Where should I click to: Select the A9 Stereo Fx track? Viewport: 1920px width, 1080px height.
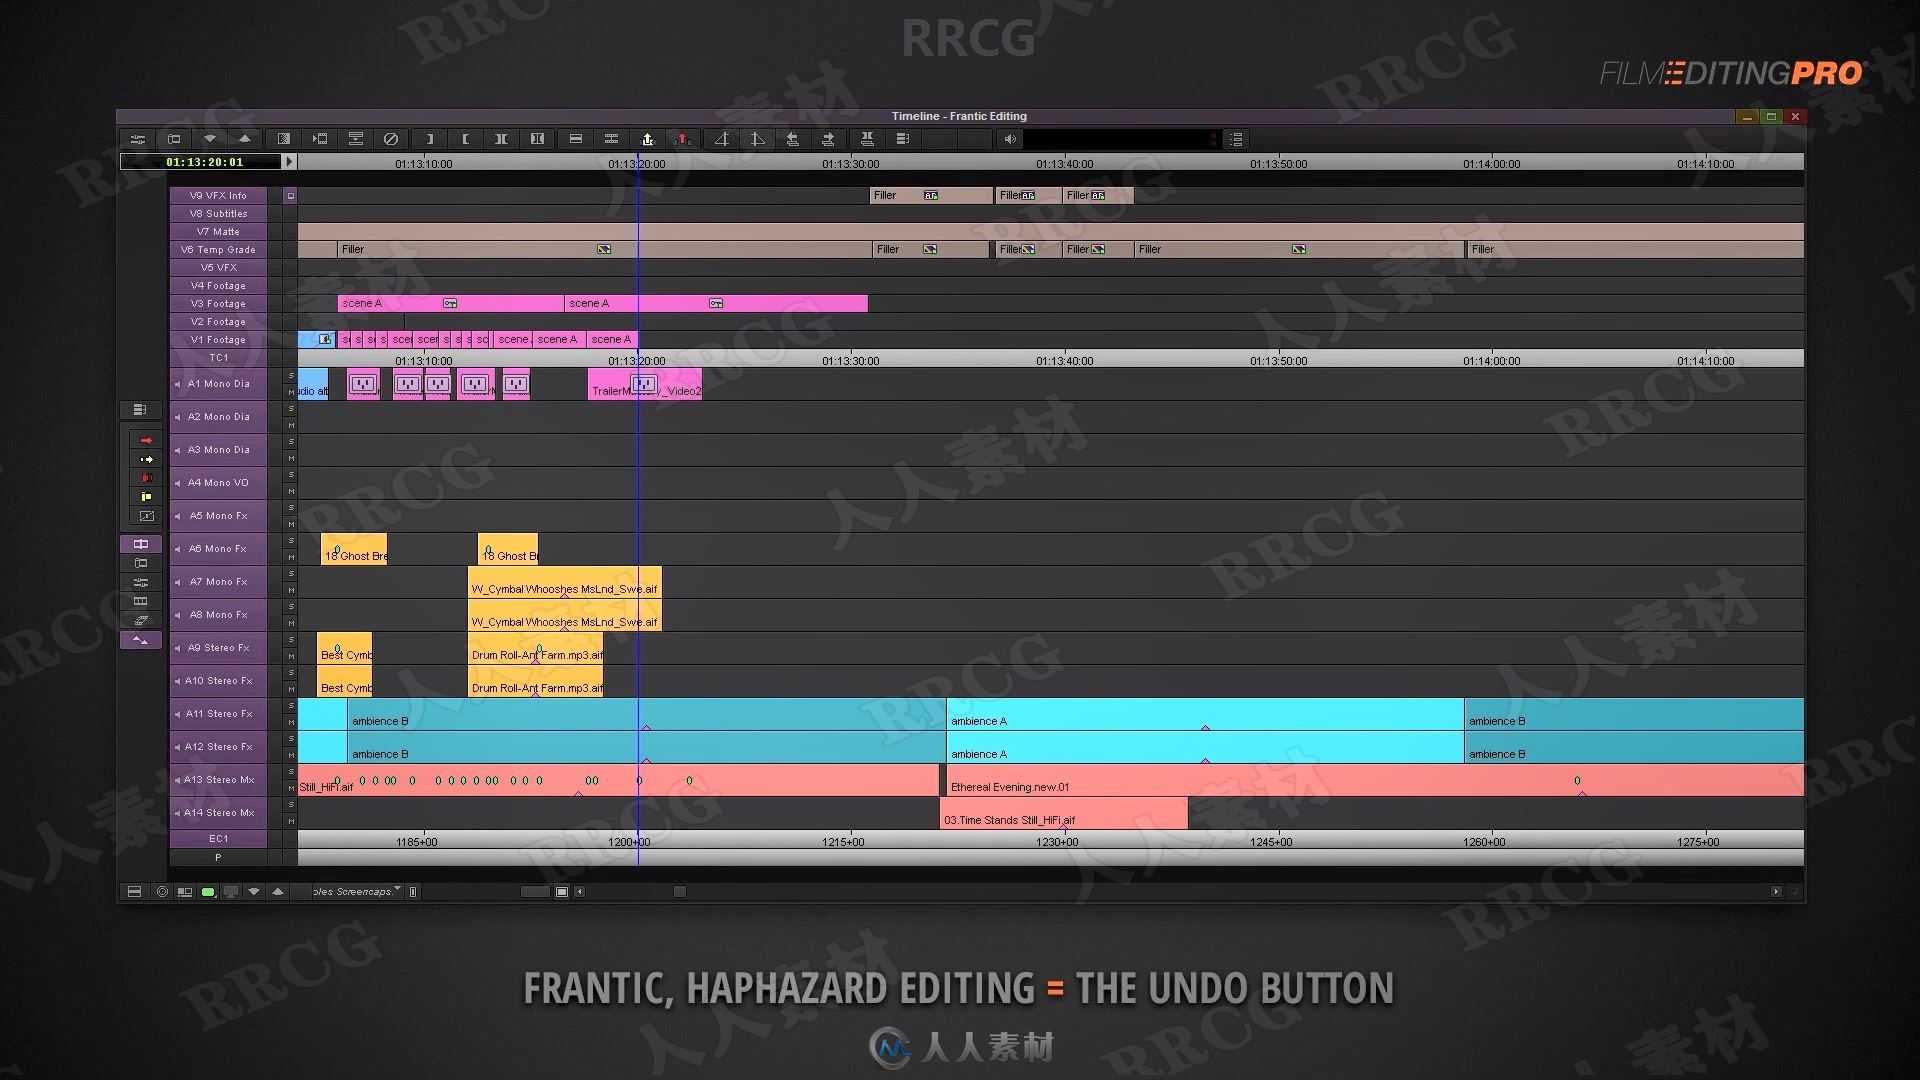pos(218,648)
